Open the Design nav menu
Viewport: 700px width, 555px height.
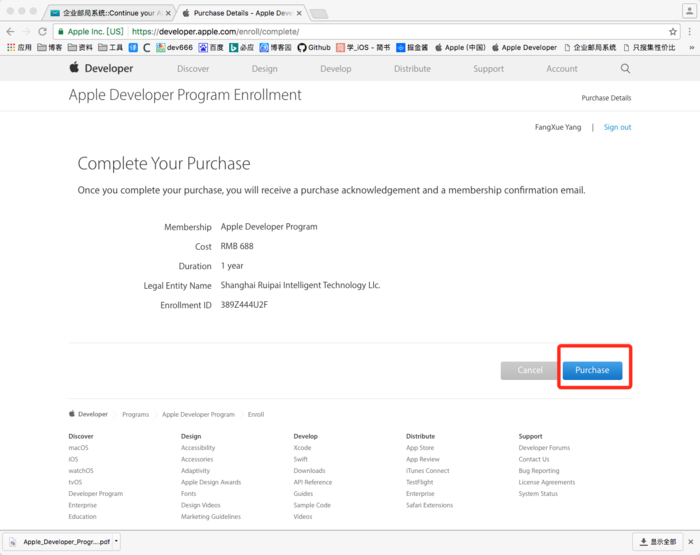coord(264,69)
